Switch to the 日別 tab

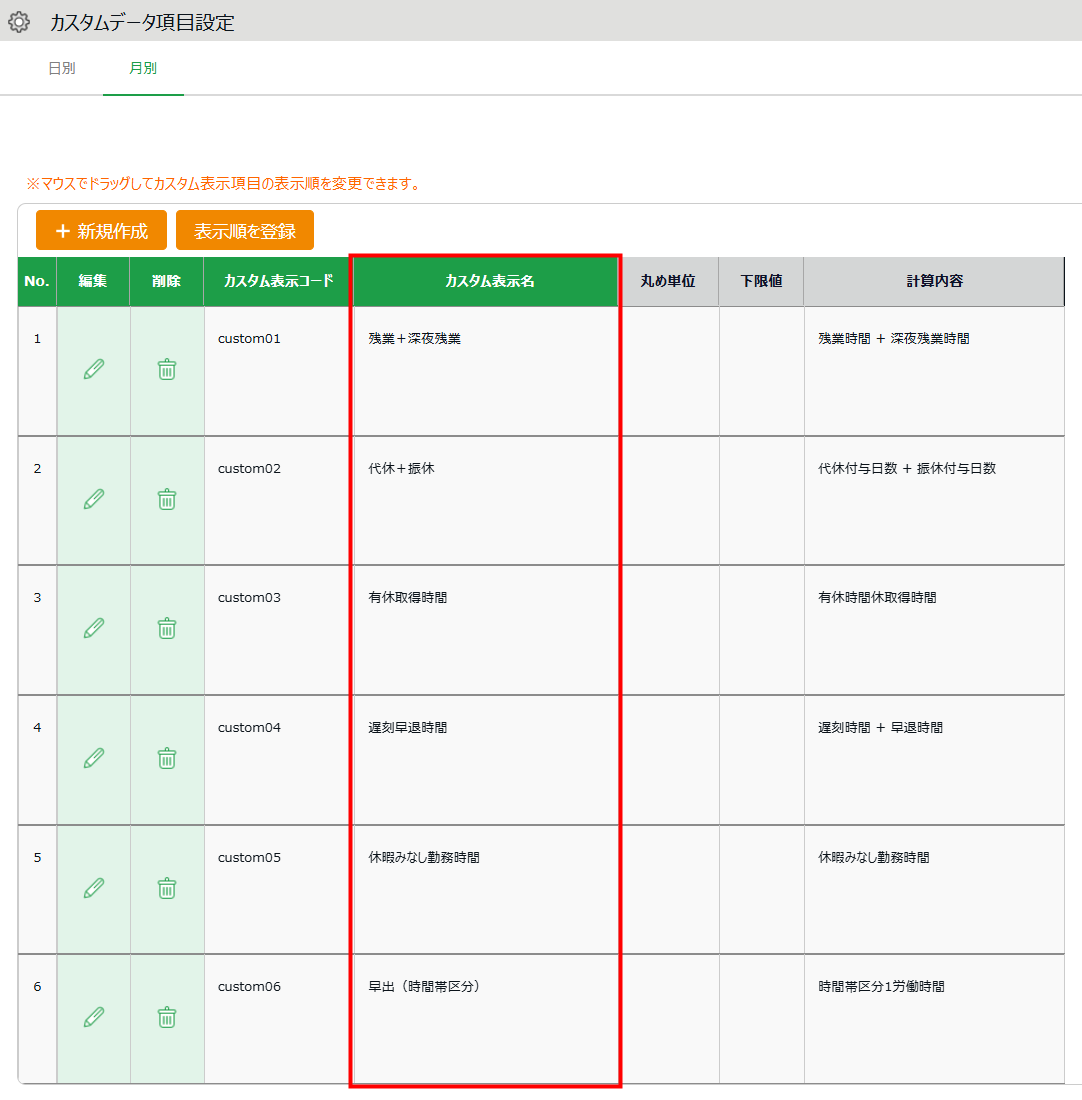tap(62, 68)
